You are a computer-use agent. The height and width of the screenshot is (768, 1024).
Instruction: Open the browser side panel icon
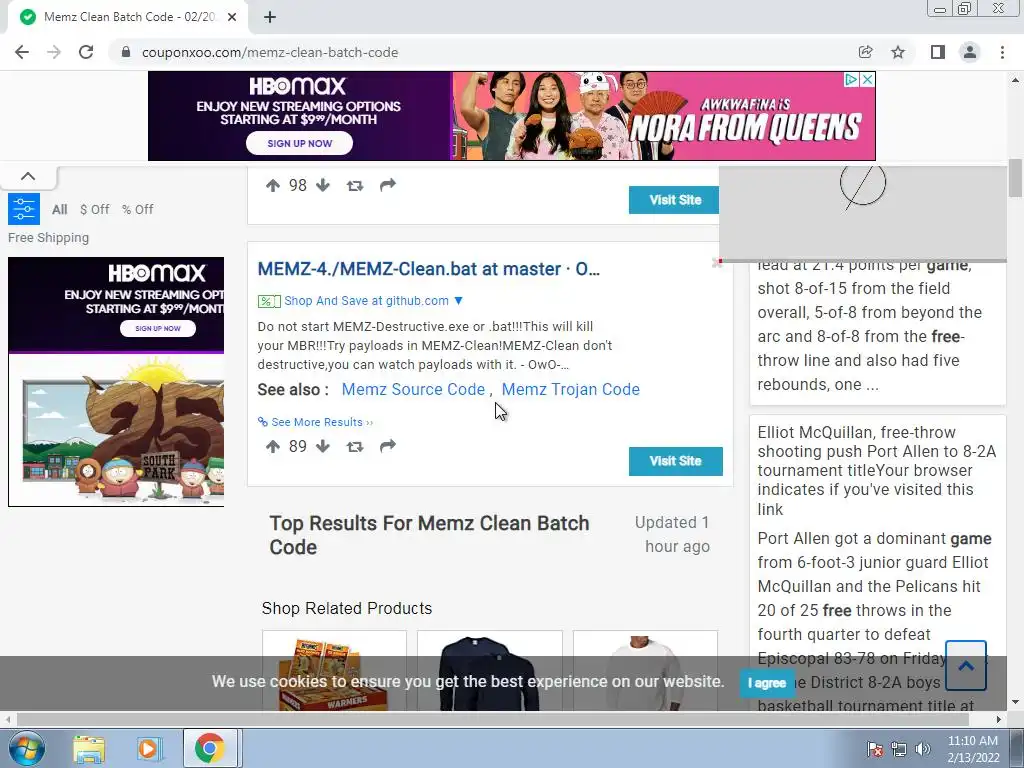[938, 52]
